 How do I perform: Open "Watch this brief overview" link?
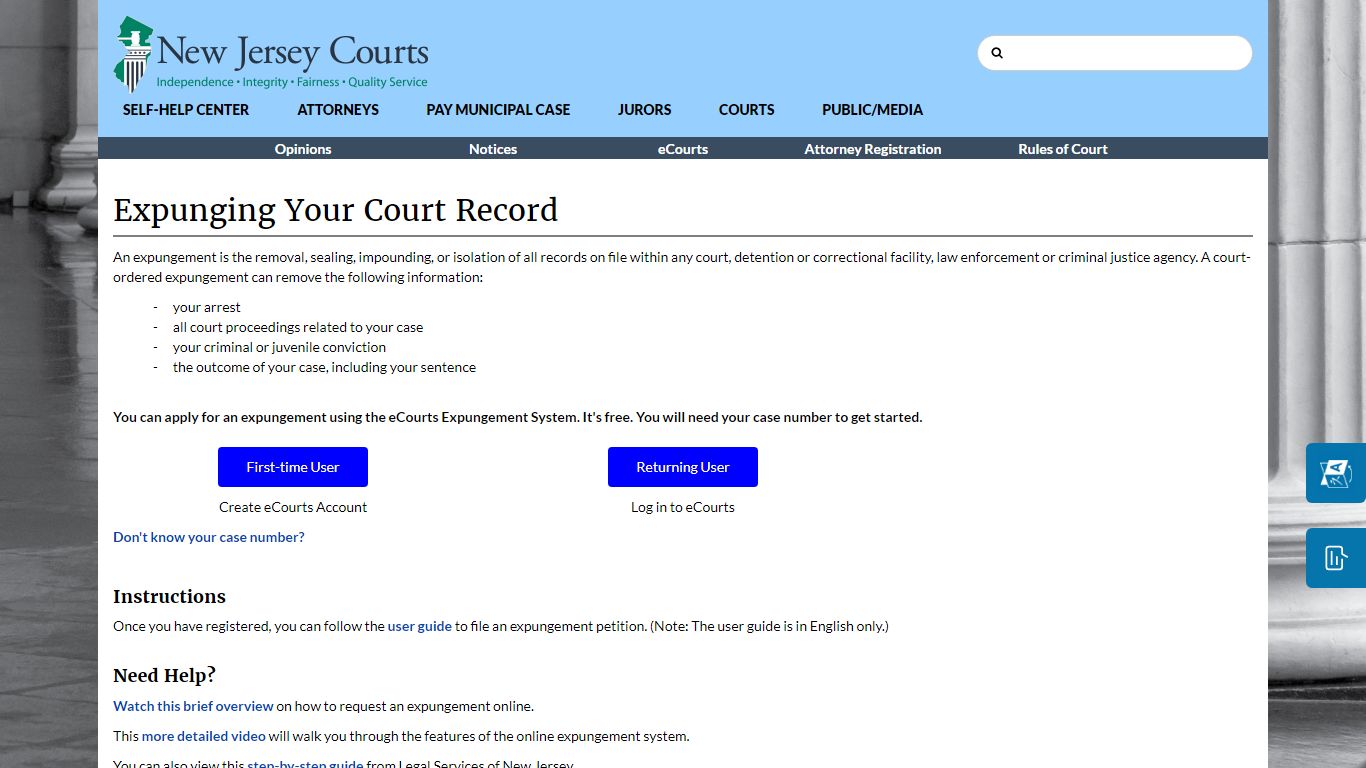tap(193, 706)
